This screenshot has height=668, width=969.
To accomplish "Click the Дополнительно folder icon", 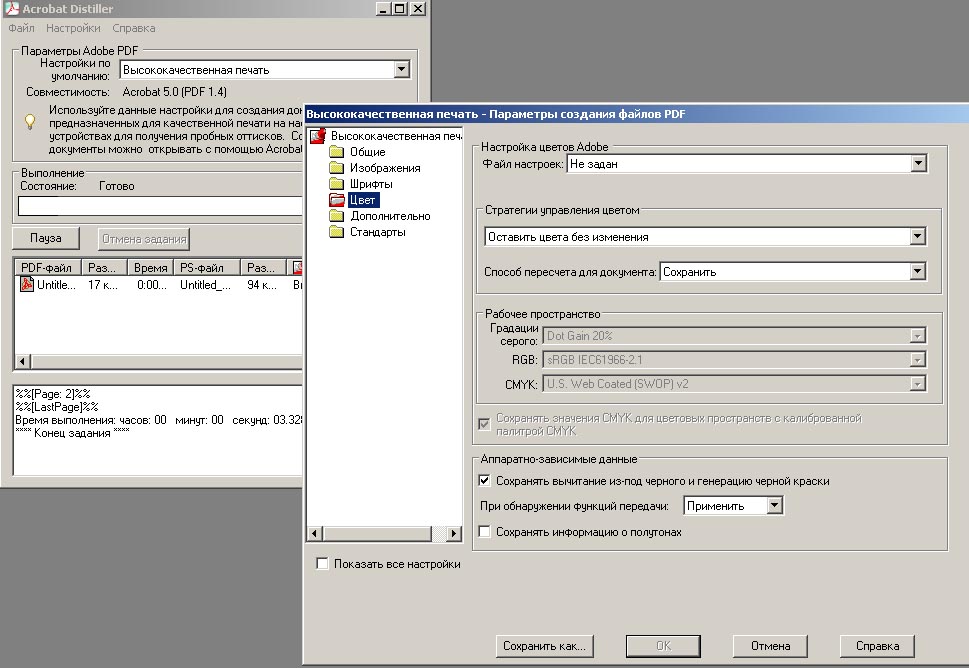I will [336, 216].
